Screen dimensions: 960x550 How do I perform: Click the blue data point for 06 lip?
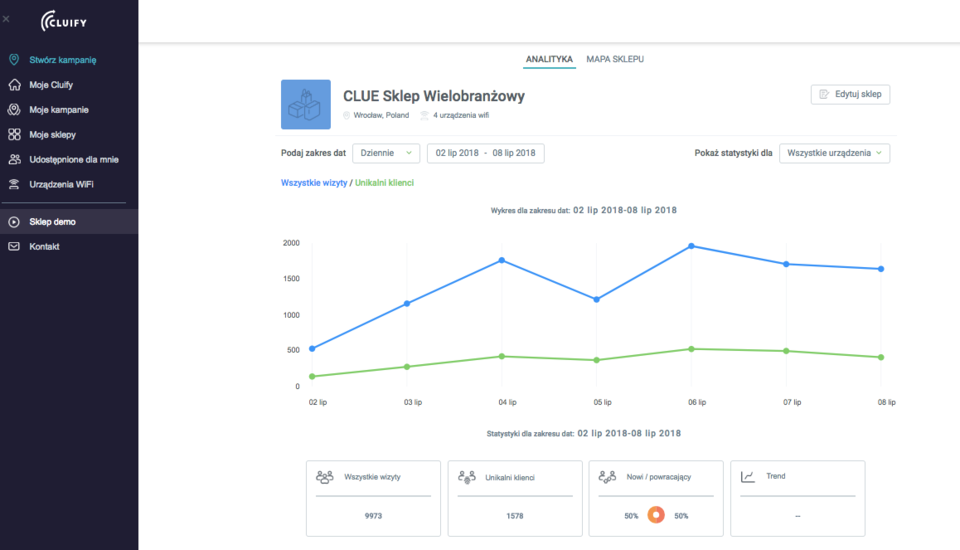[x=691, y=246]
